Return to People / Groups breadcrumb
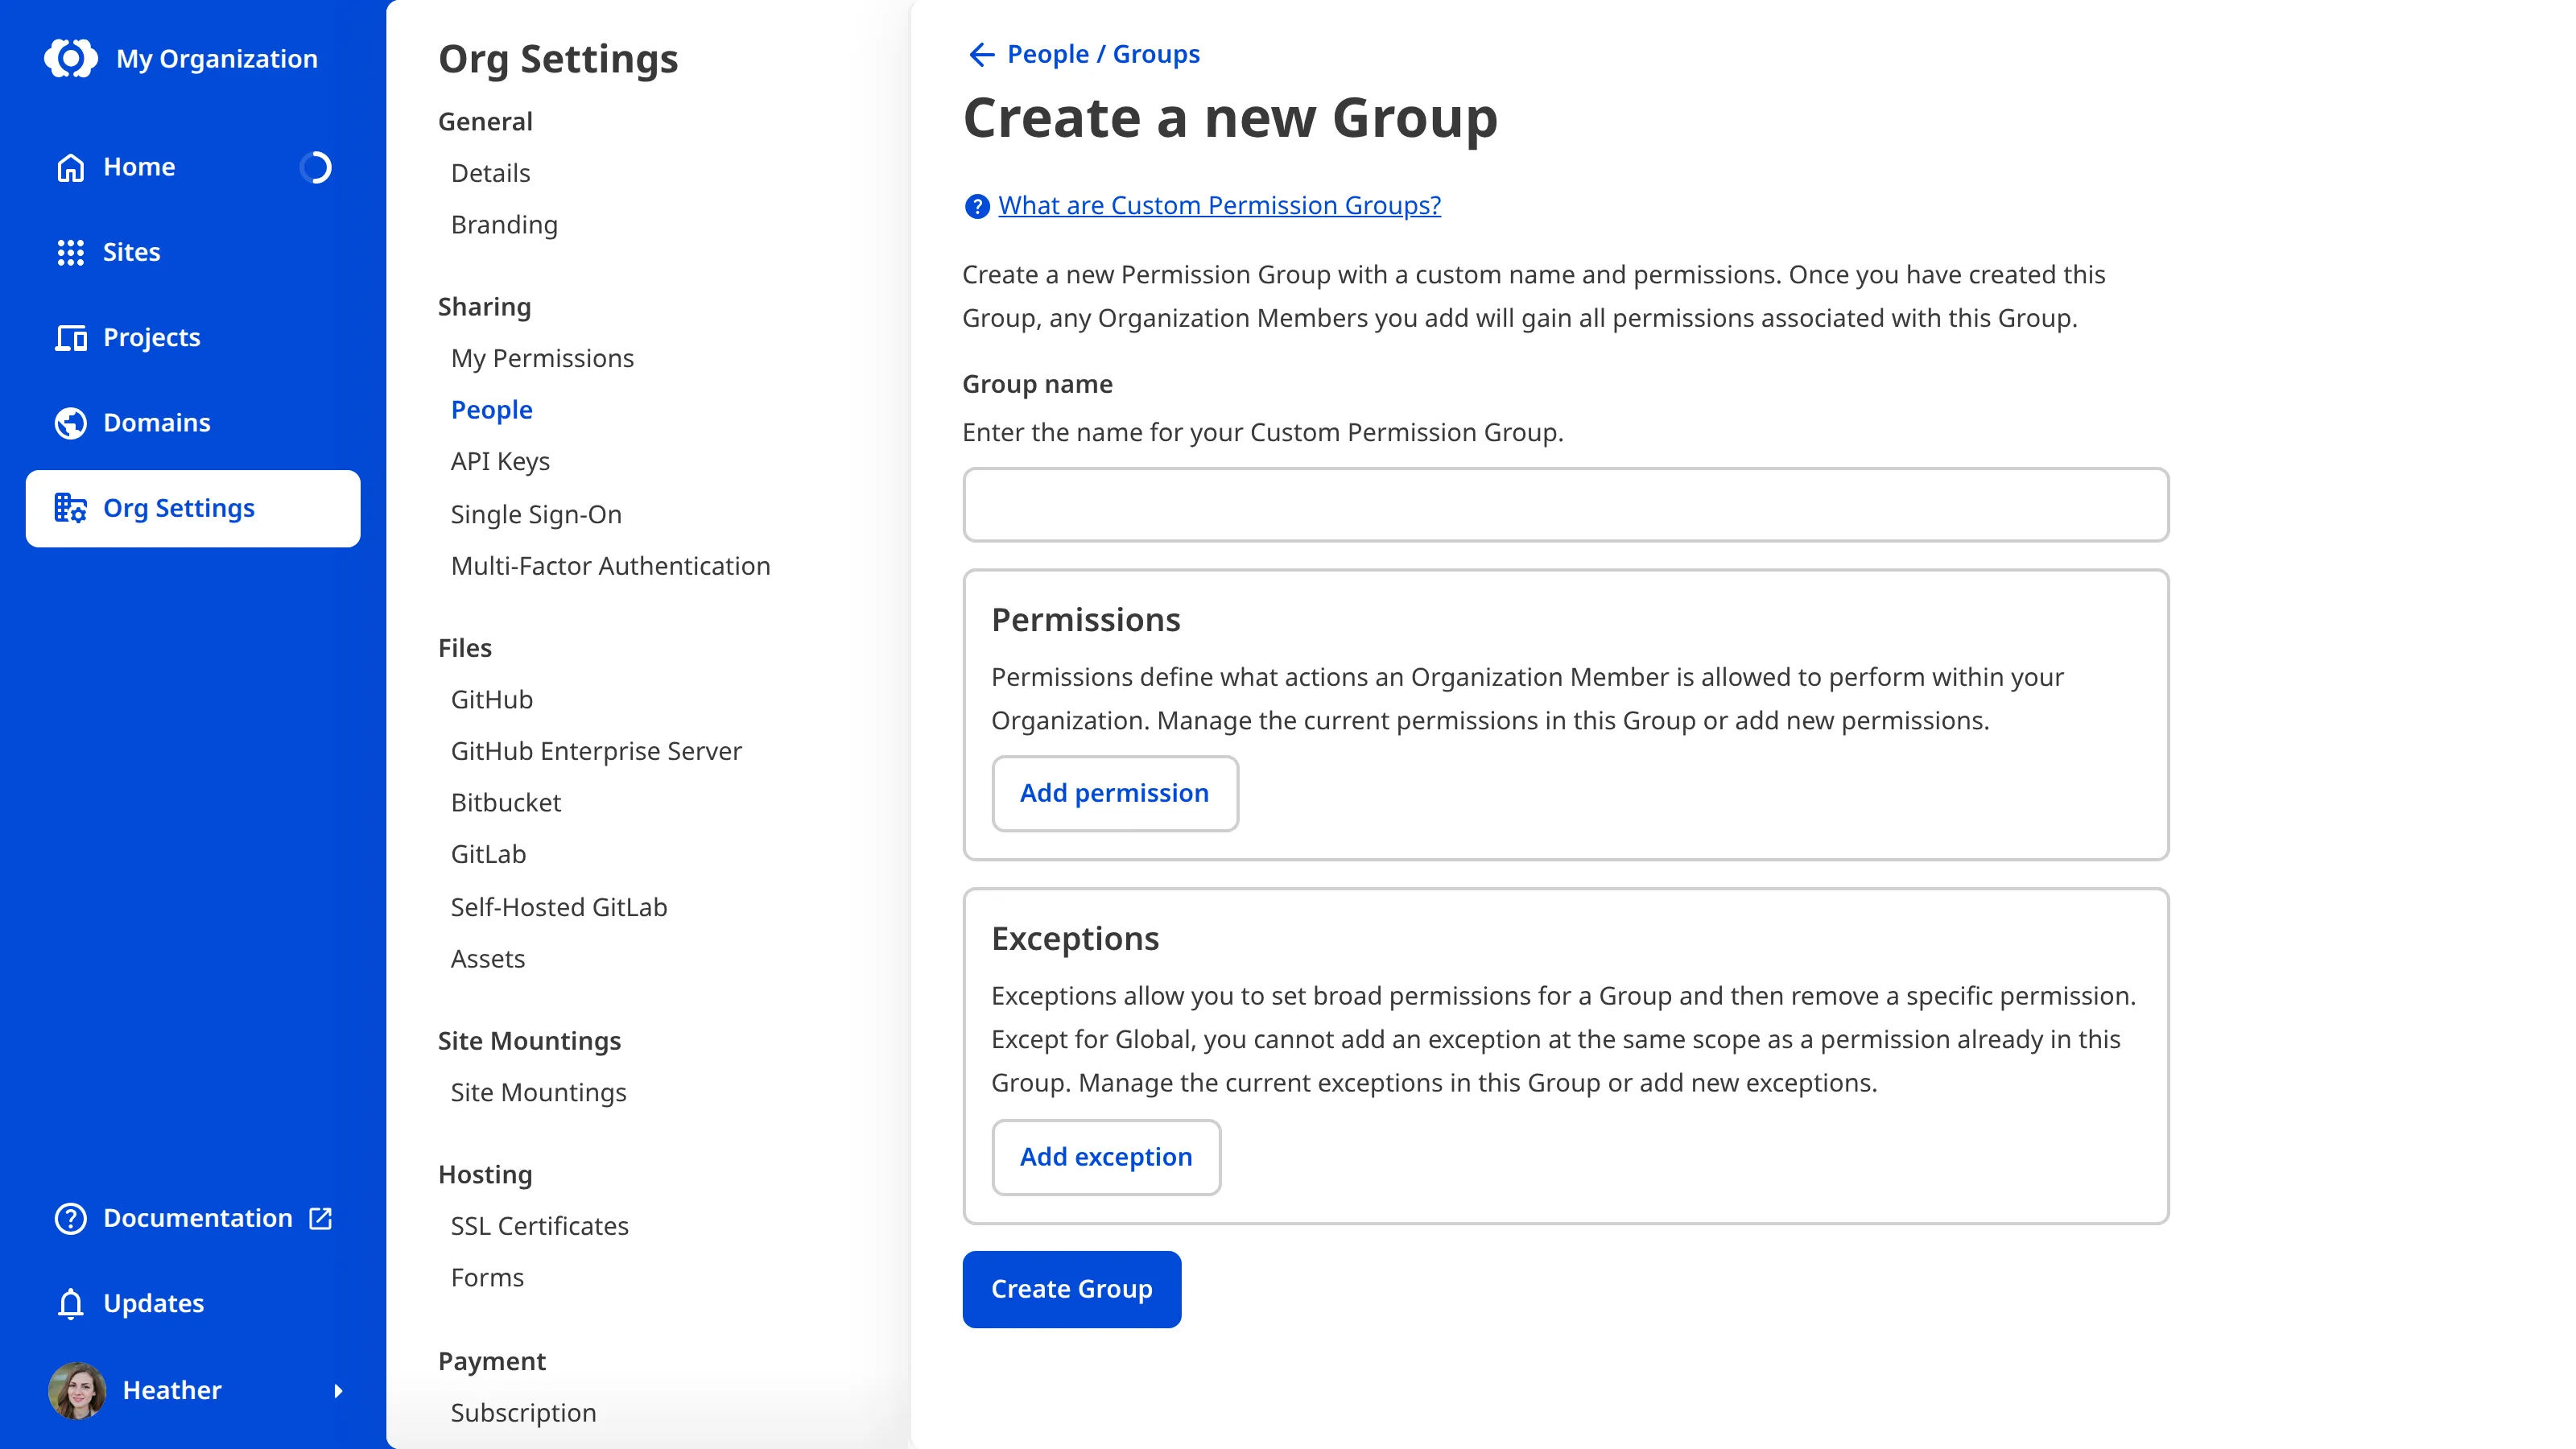 [1103, 54]
